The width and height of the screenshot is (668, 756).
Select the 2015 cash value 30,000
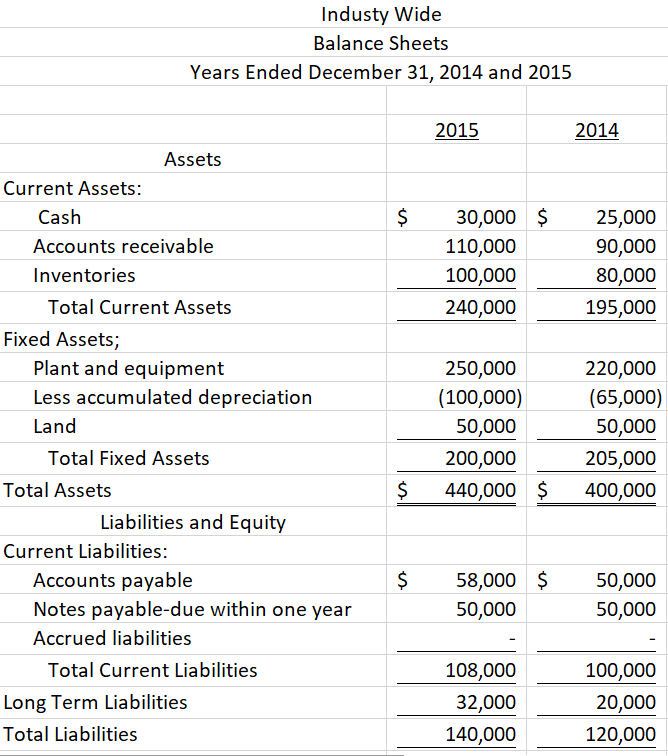[456, 216]
